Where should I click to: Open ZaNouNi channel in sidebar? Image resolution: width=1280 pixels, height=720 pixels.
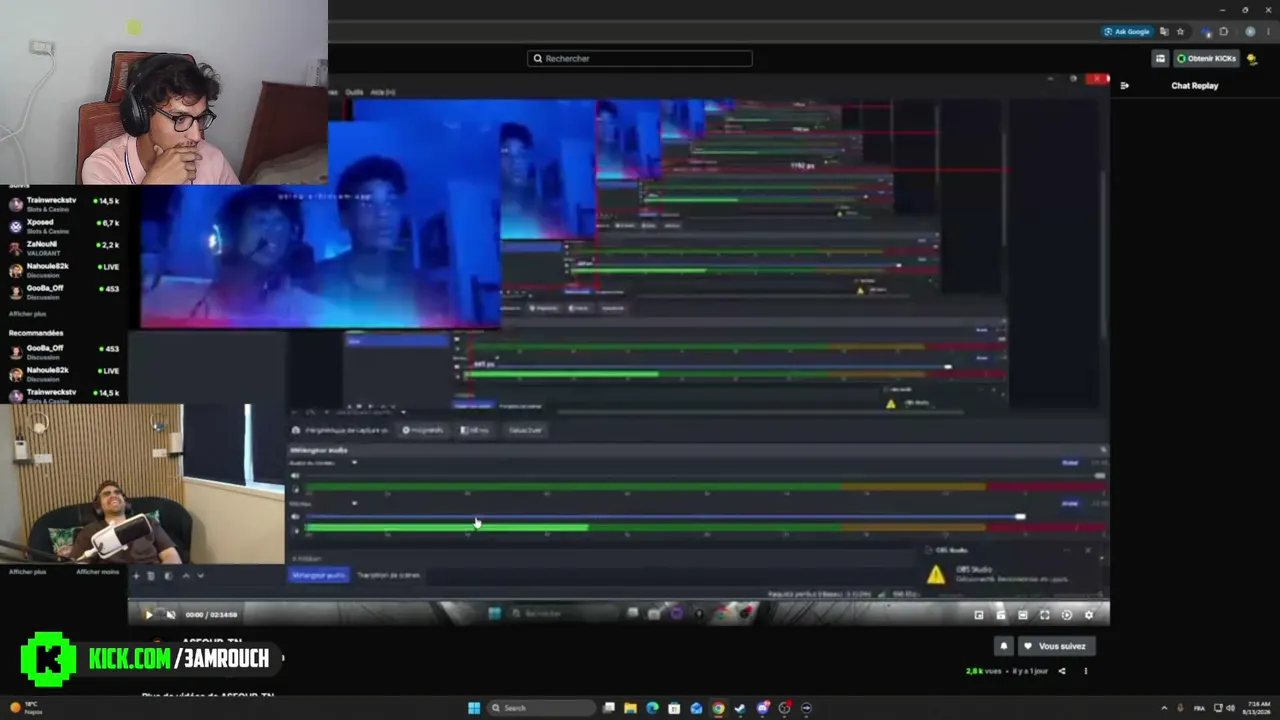64,248
